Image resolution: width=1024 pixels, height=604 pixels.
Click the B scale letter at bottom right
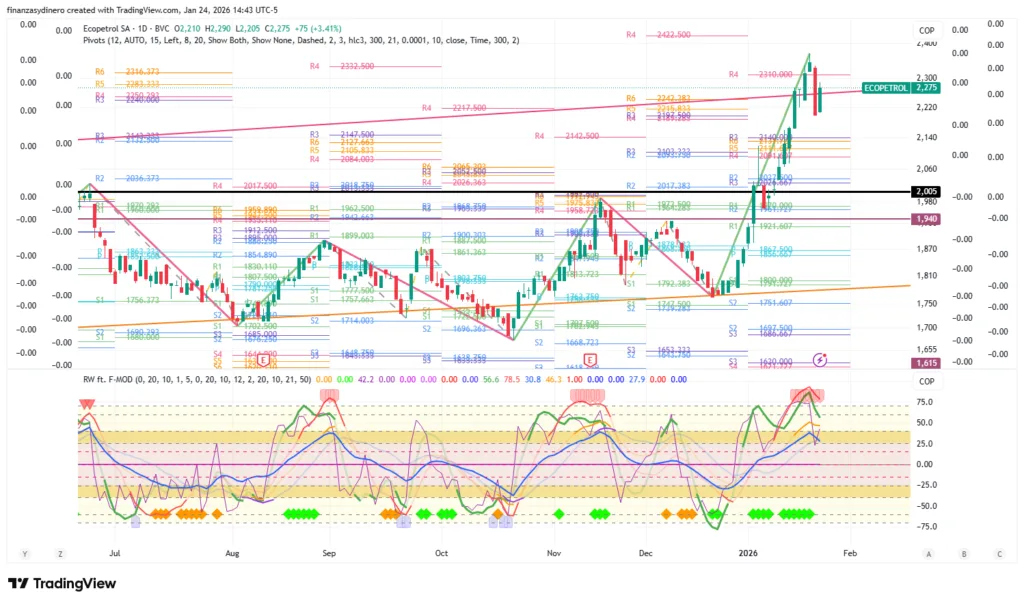coord(964,553)
